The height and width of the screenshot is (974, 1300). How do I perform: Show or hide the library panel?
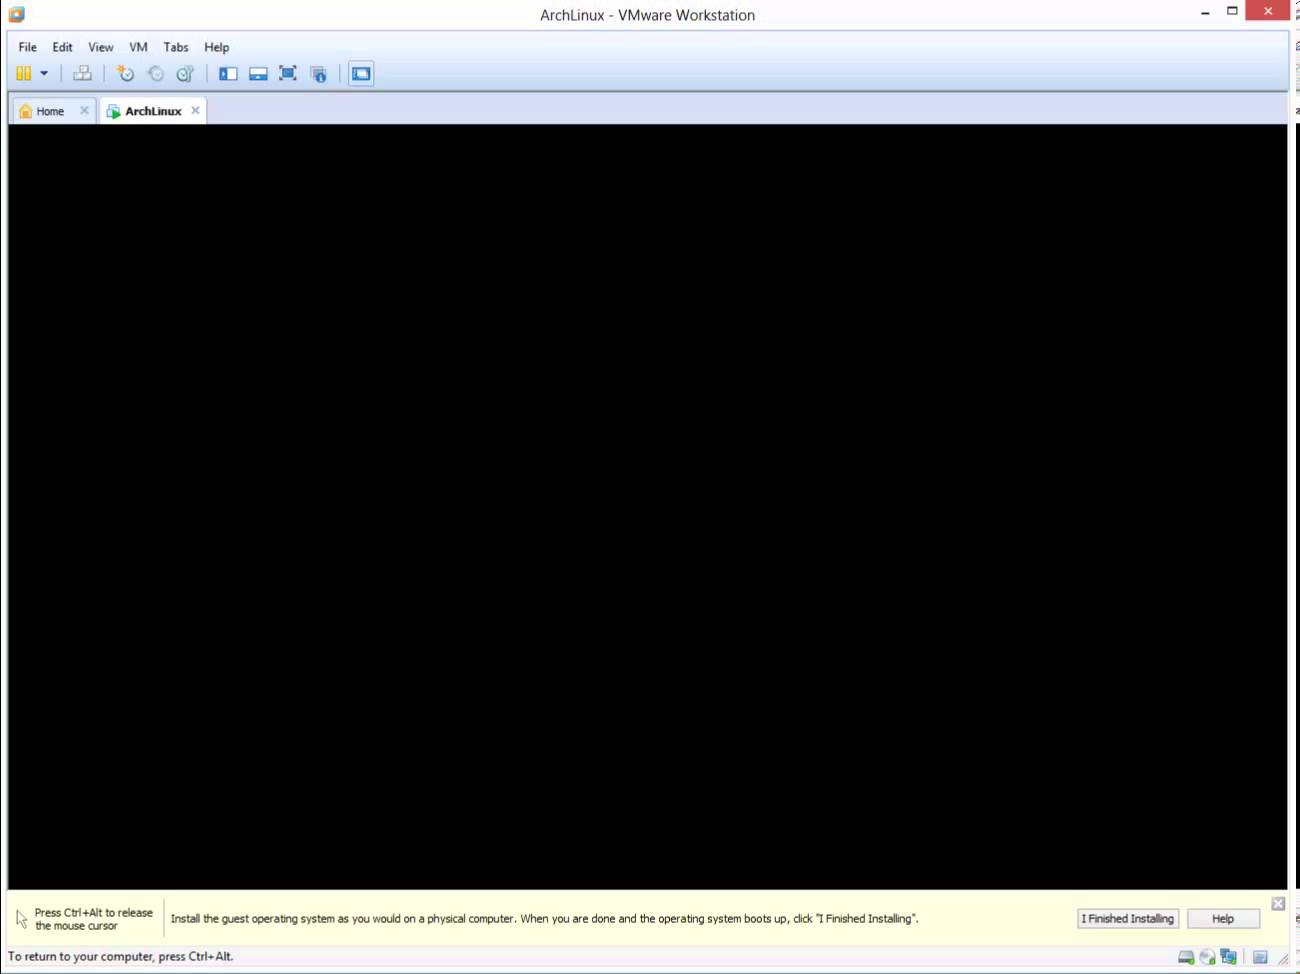pos(228,73)
